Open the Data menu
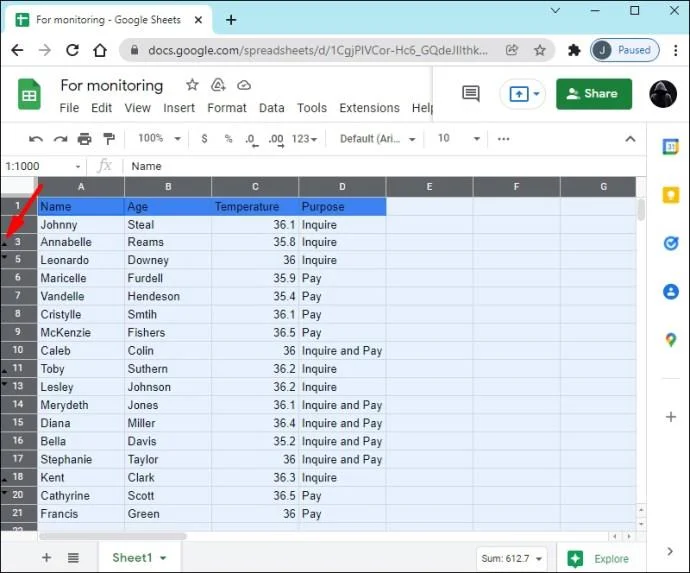The image size is (690, 573). pyautogui.click(x=272, y=108)
